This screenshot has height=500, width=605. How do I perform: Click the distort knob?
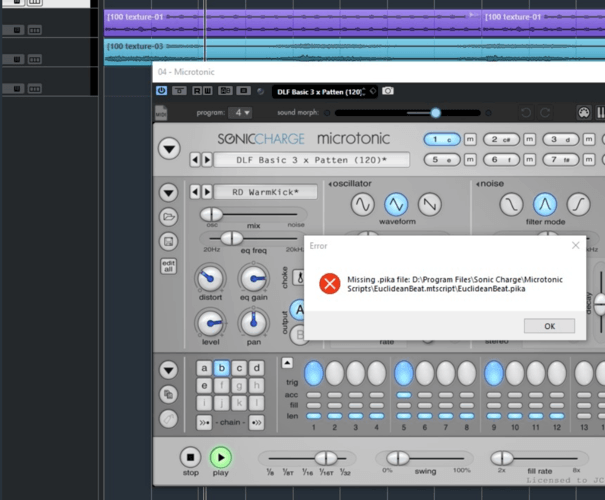pos(210,279)
